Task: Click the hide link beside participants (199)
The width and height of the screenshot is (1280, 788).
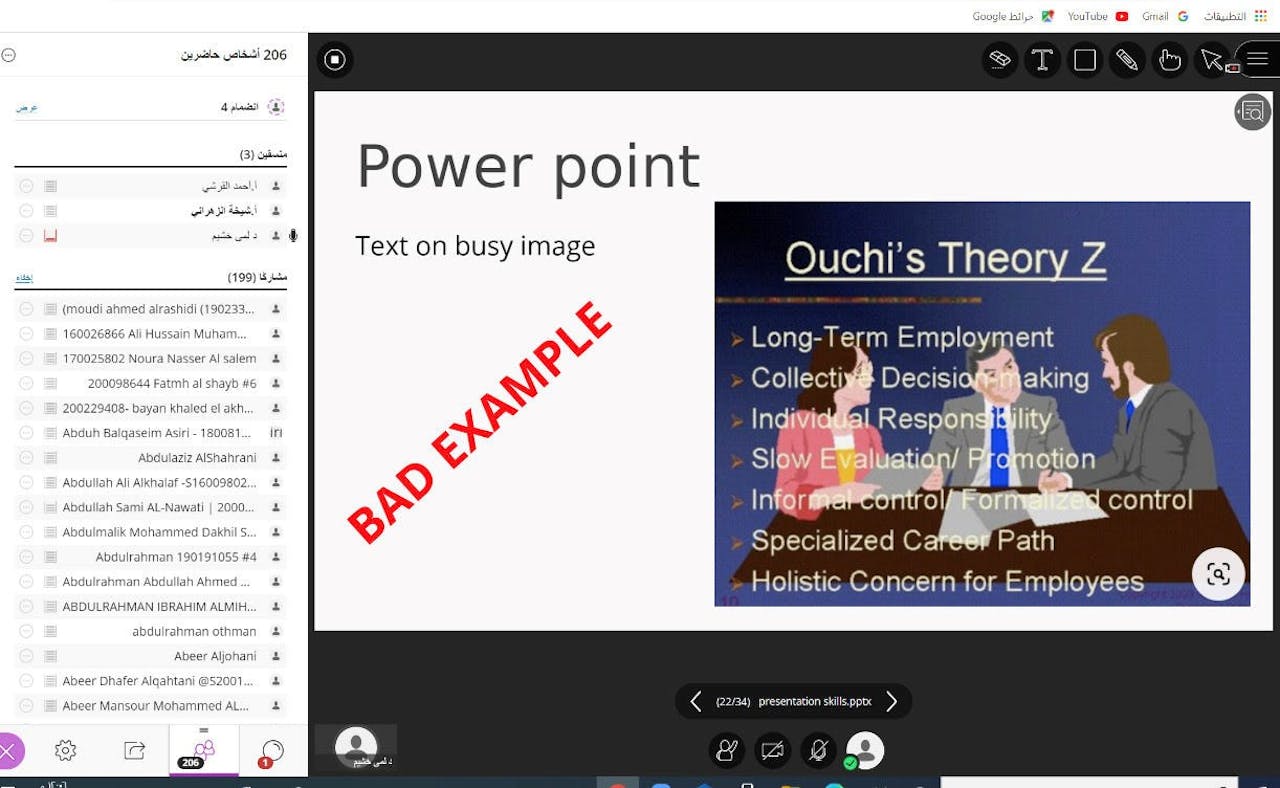Action: 24,277
